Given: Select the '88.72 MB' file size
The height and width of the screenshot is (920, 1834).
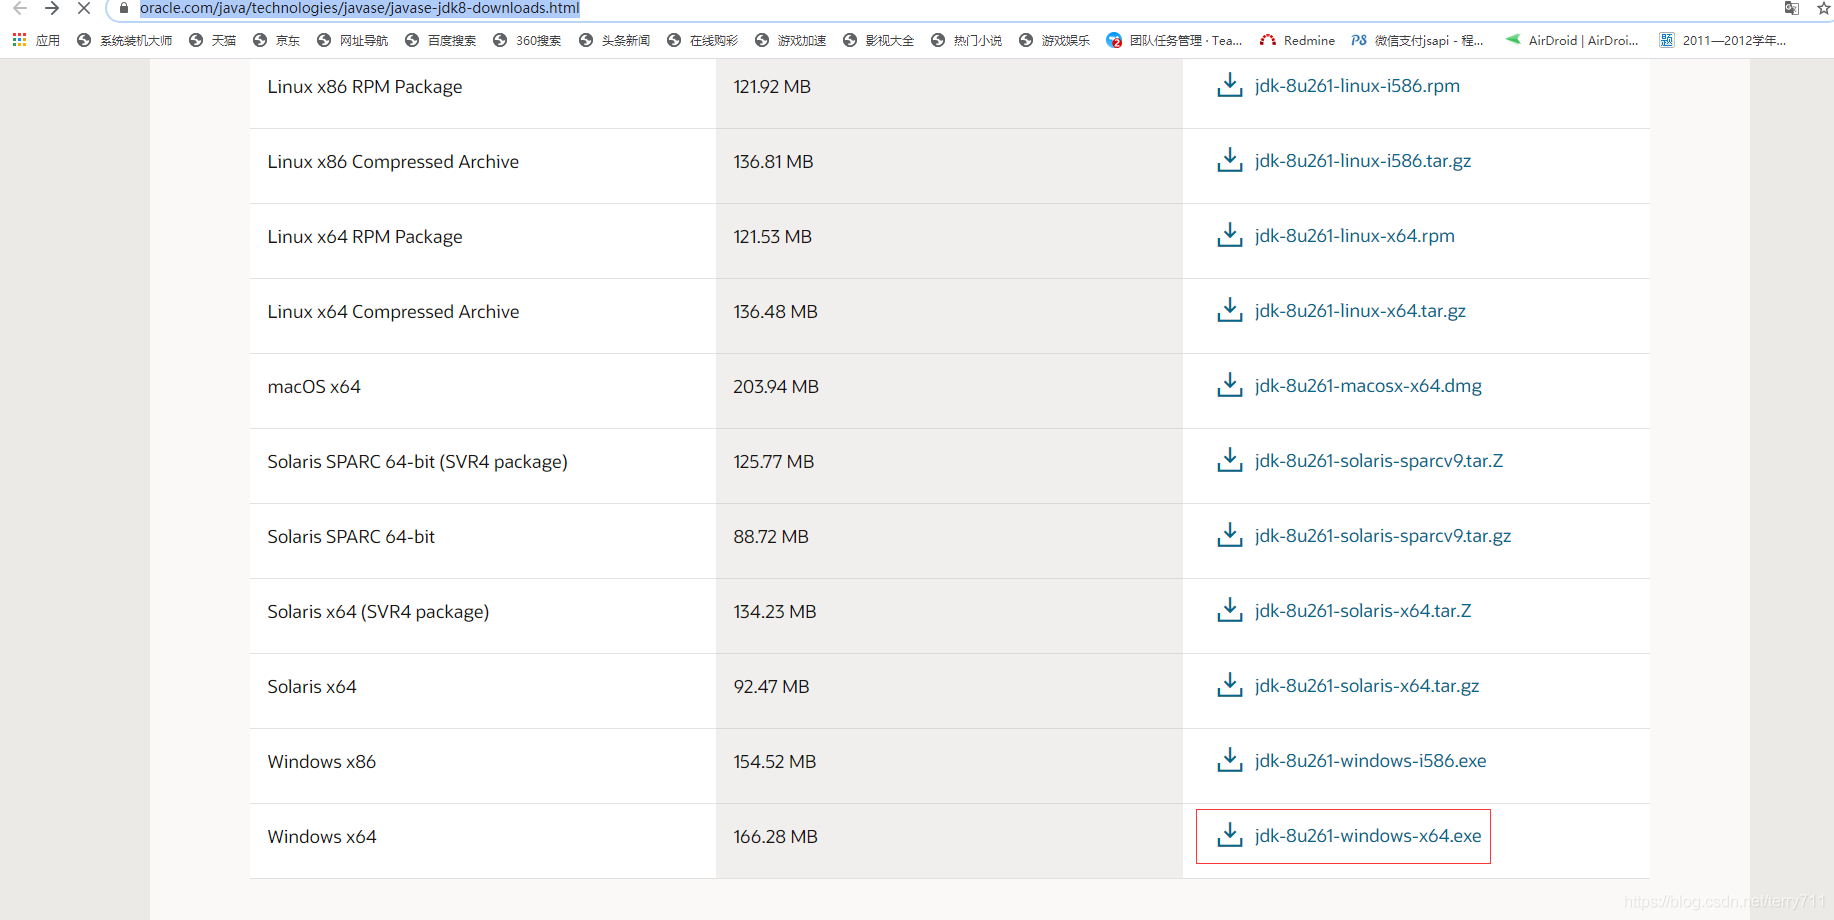Looking at the screenshot, I should coord(771,537).
